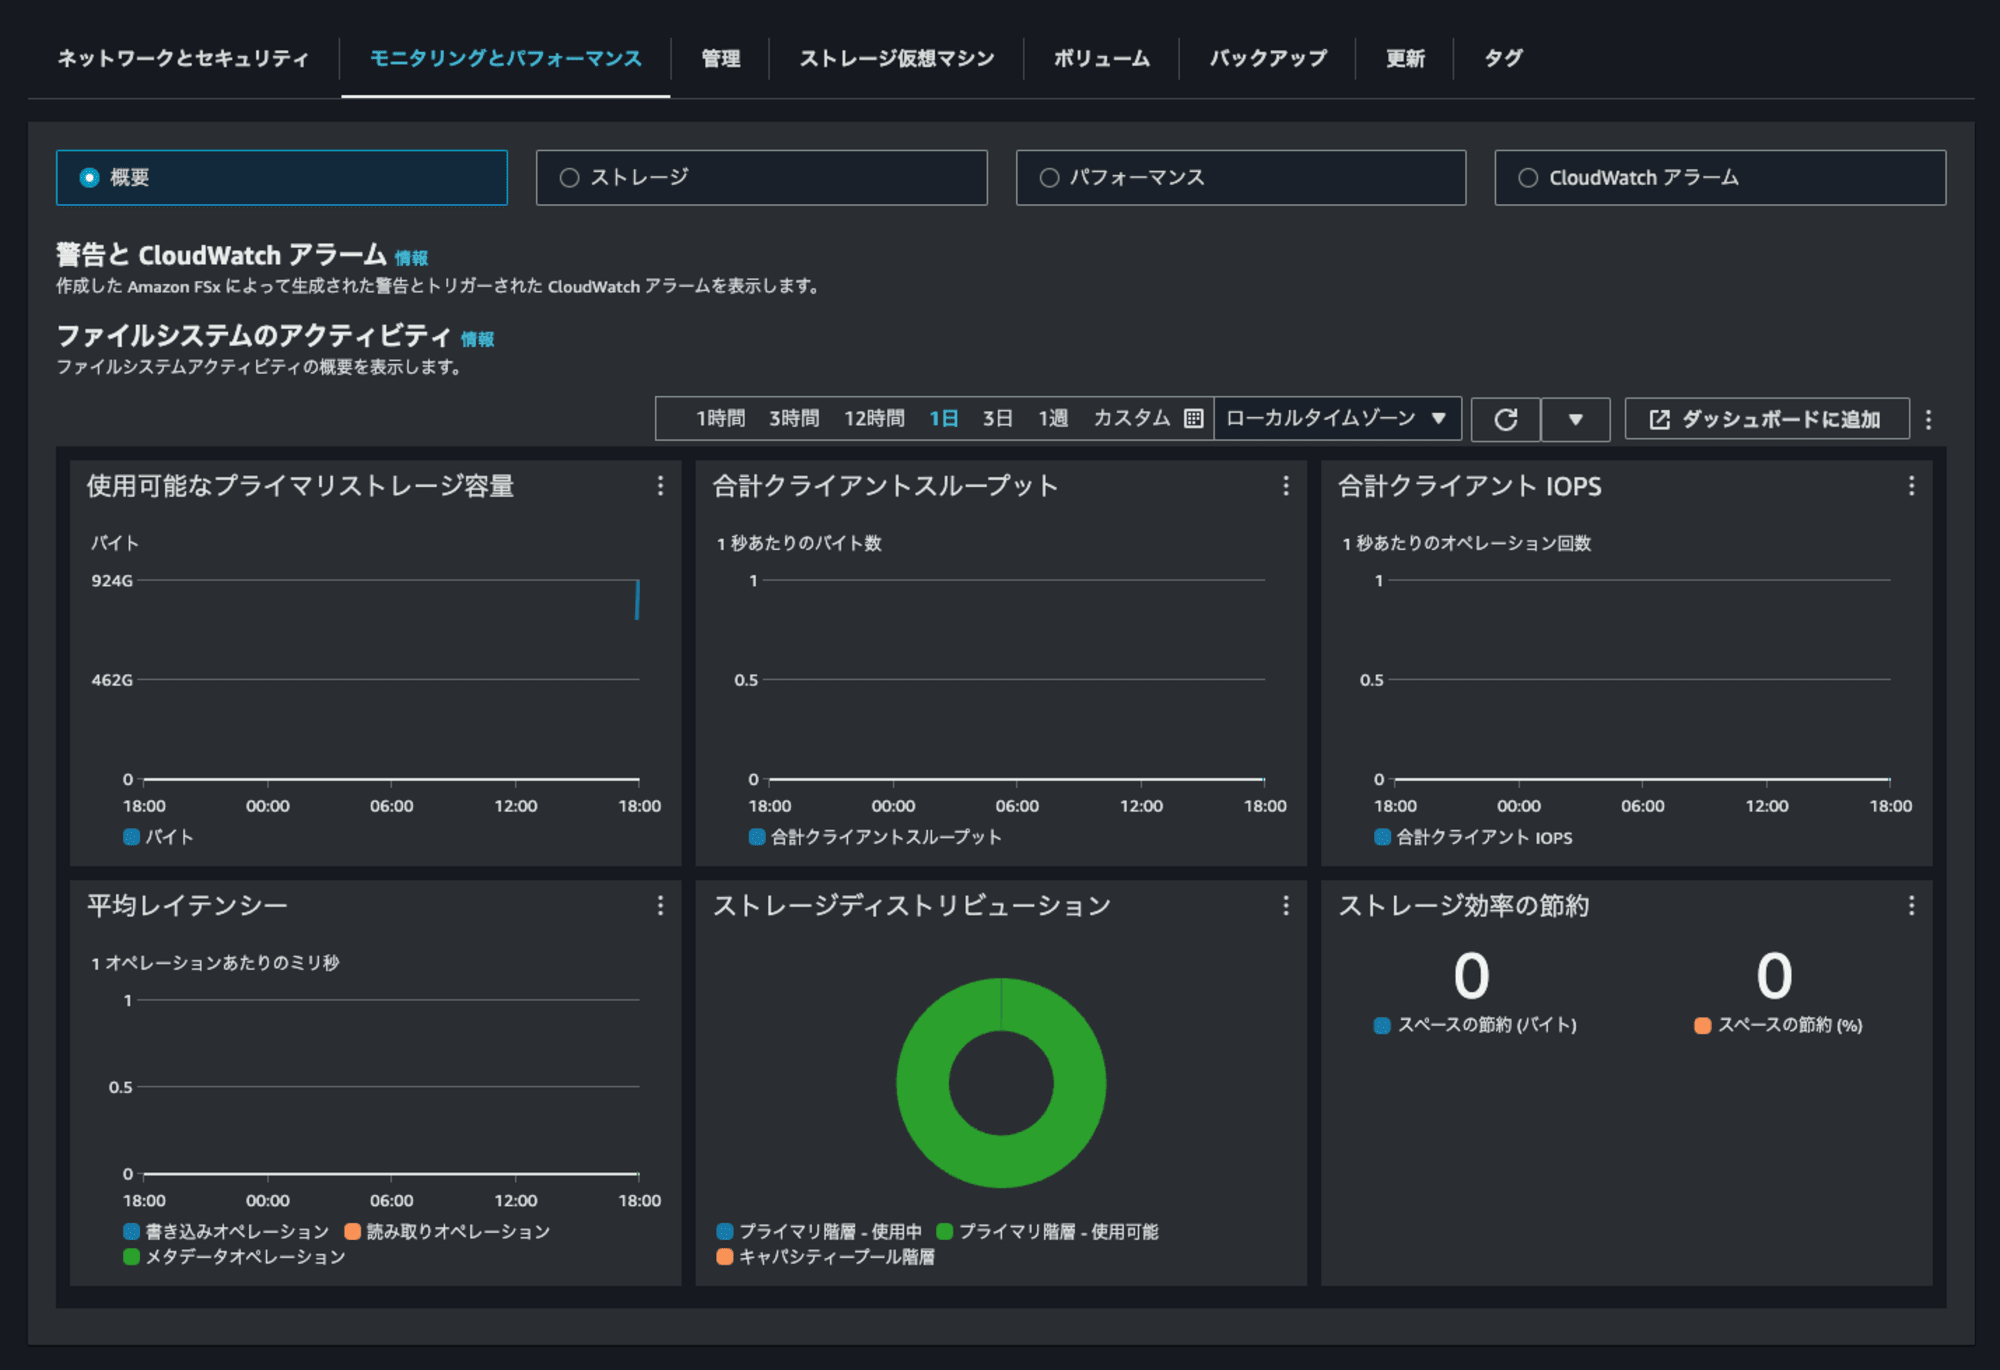This screenshot has height=1370, width=2000.
Task: Click the スペースの節約 (%) legend swatch
Action: (1702, 1025)
